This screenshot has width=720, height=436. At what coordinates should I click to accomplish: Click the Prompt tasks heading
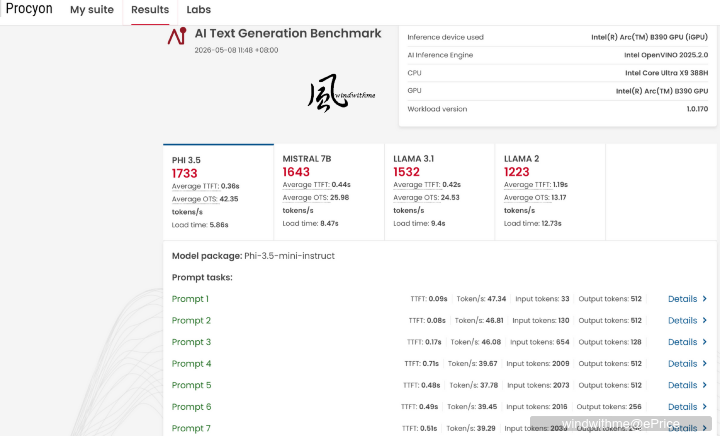[202, 278]
